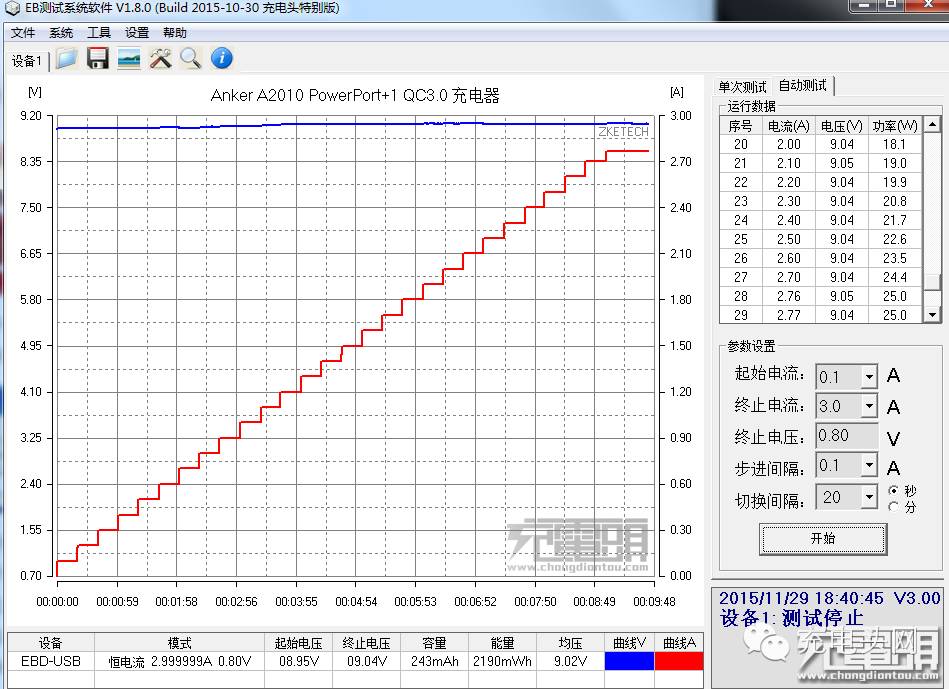The image size is (949, 689).
Task: Click the blue 曲线V color swatch
Action: 629,661
